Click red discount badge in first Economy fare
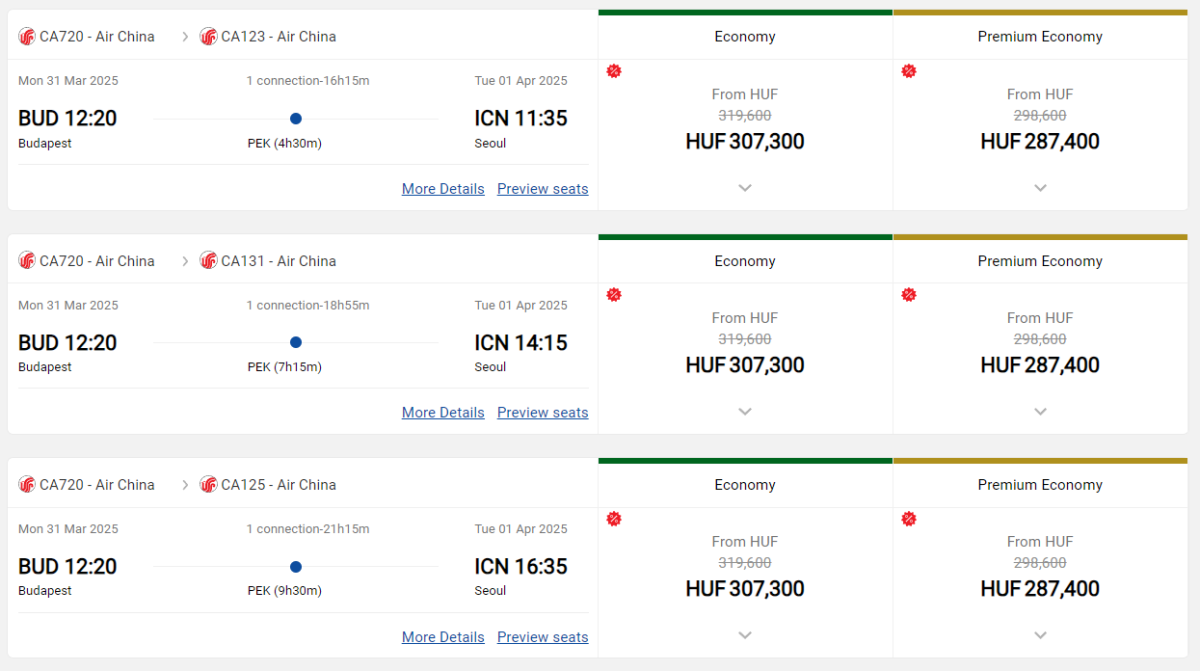The width and height of the screenshot is (1200, 671). (614, 71)
